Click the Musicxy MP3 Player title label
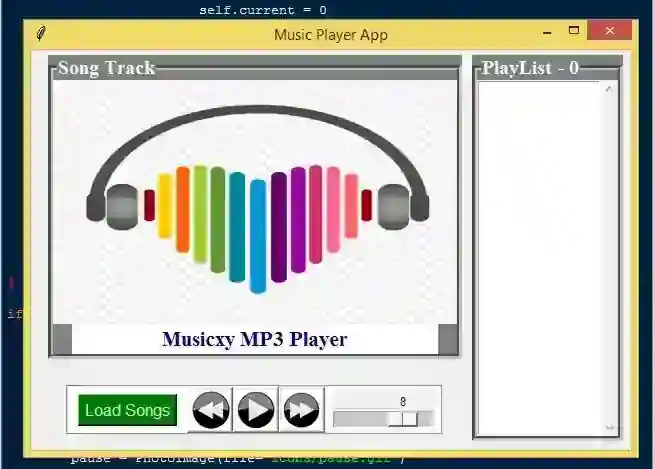653x469 pixels. coord(255,339)
